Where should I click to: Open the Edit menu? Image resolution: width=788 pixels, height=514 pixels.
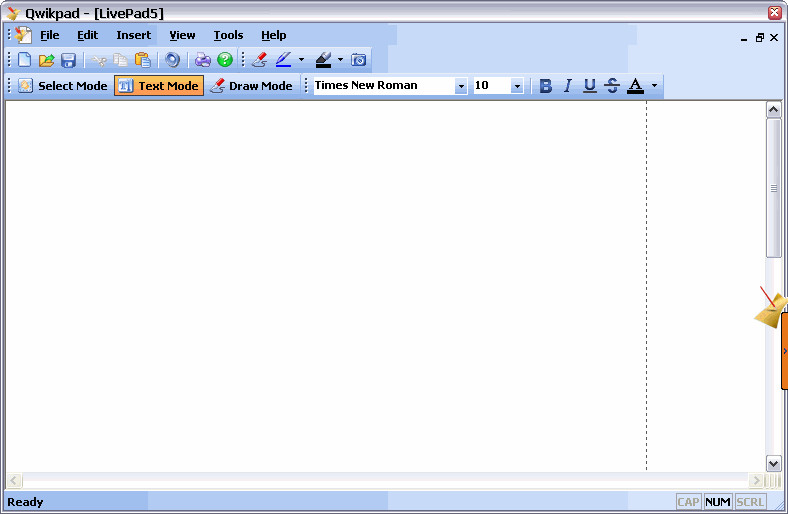coord(87,35)
